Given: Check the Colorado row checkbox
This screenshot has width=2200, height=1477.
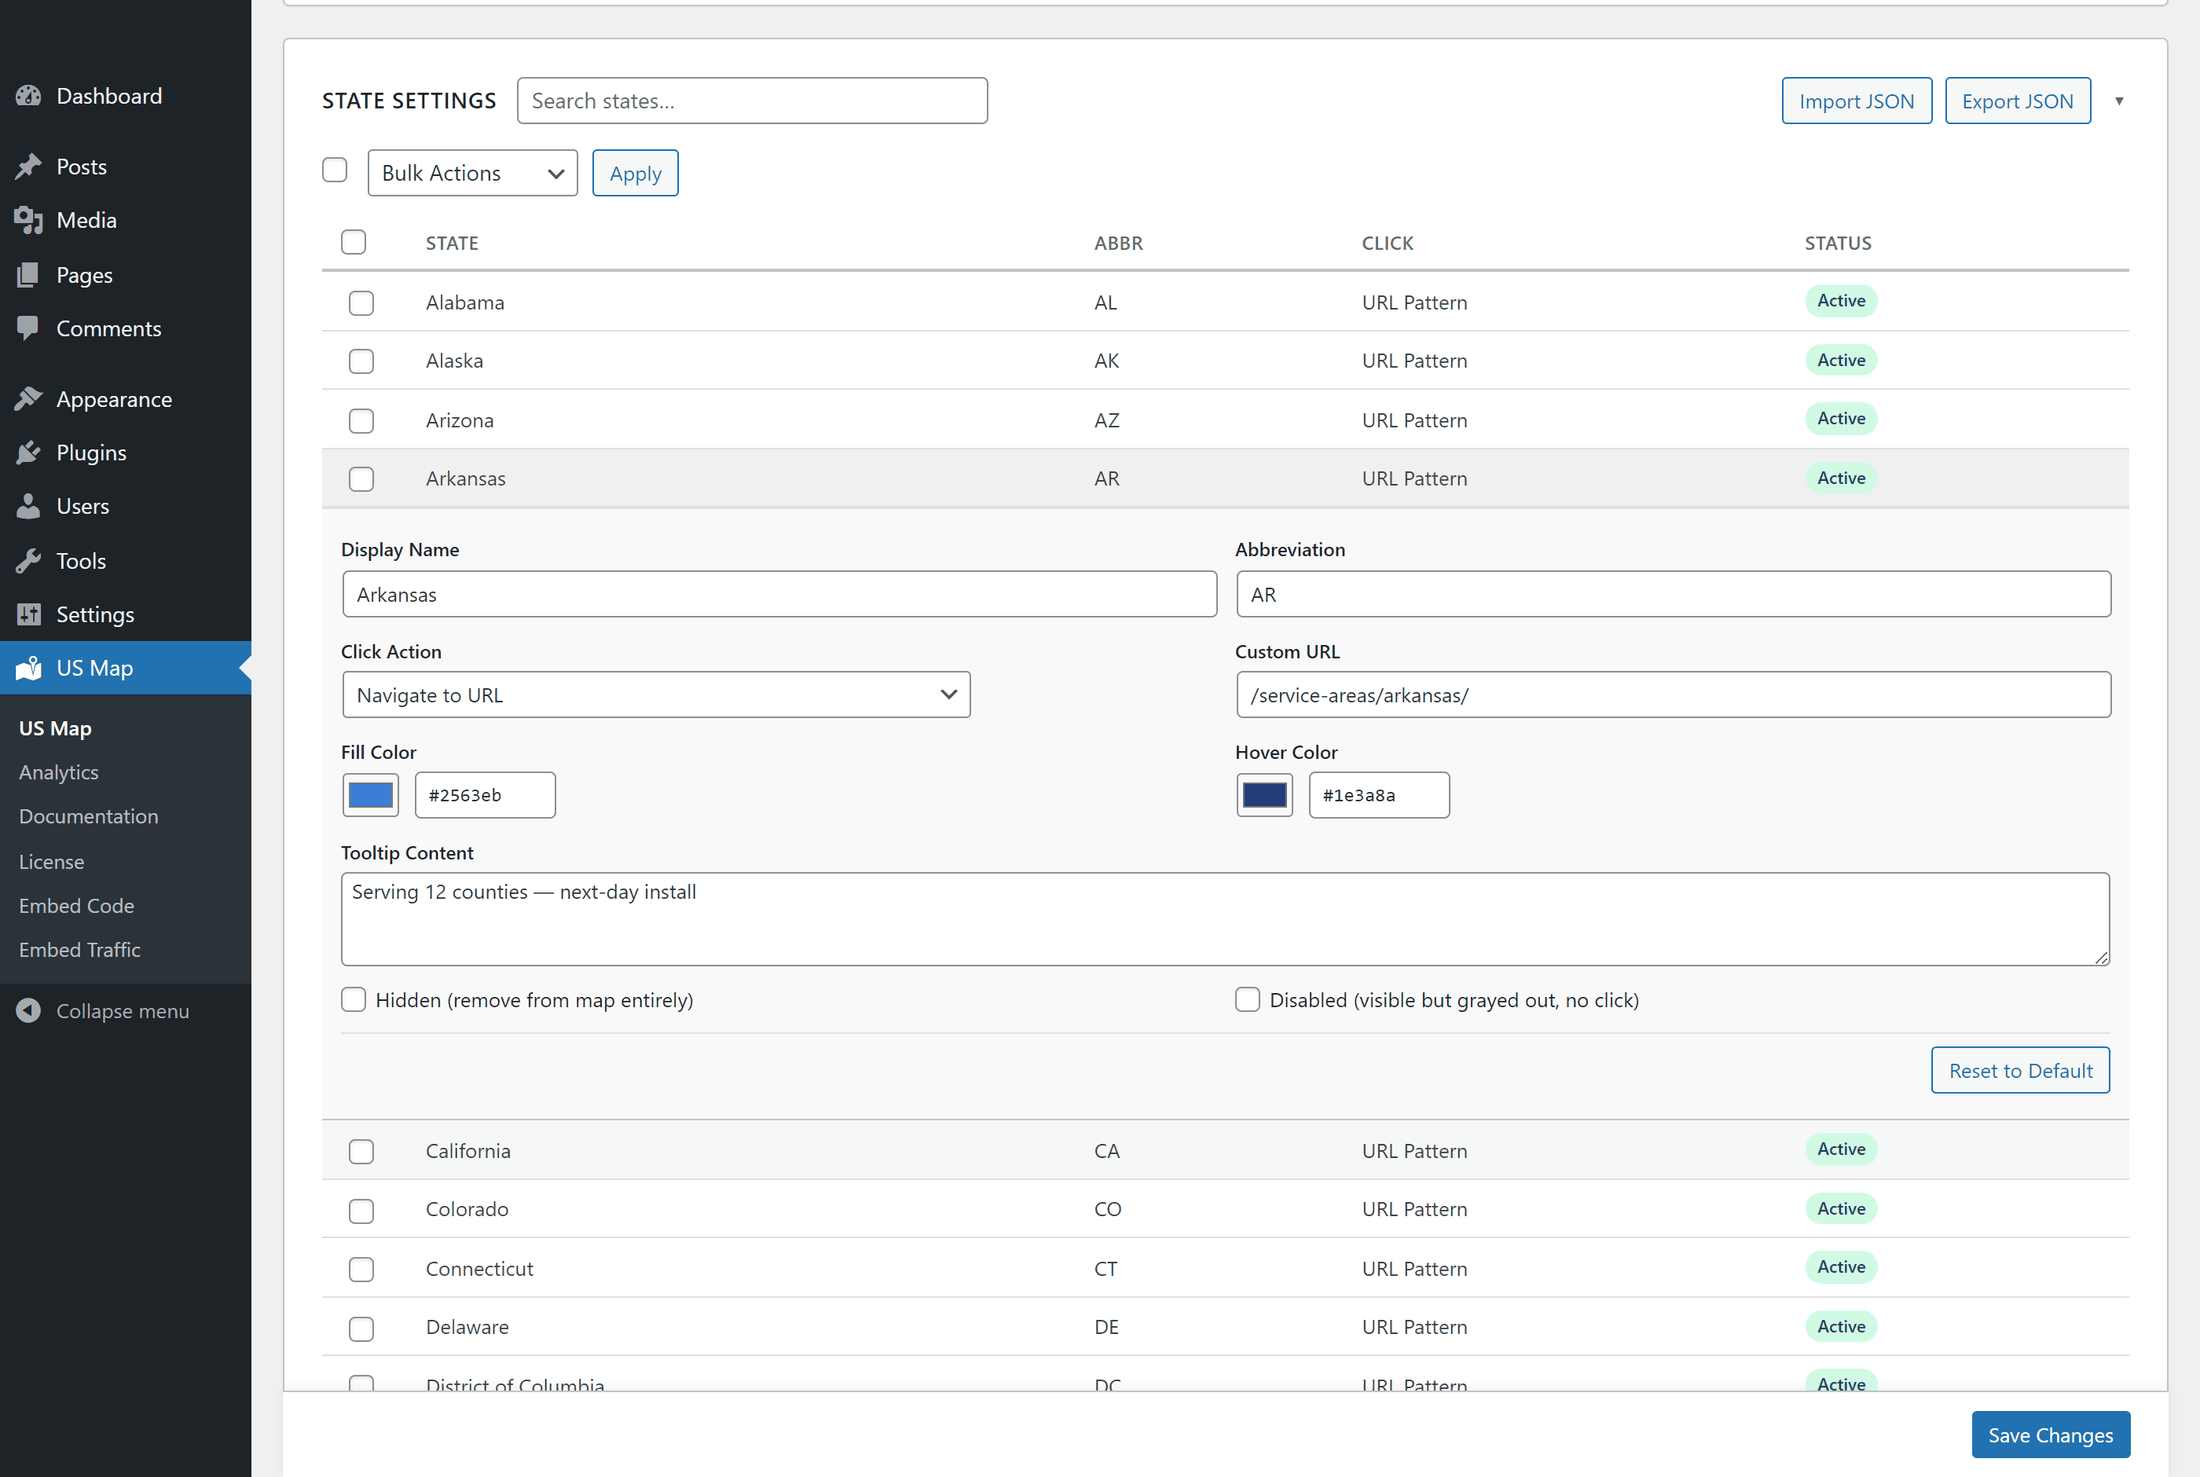Looking at the screenshot, I should tap(362, 1211).
